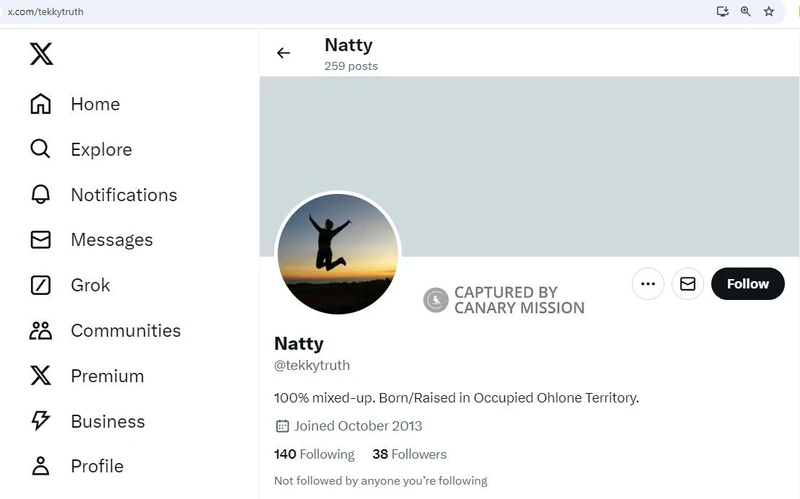This screenshot has height=499, width=800.
Task: Send message via envelope button on profile
Action: tap(688, 284)
